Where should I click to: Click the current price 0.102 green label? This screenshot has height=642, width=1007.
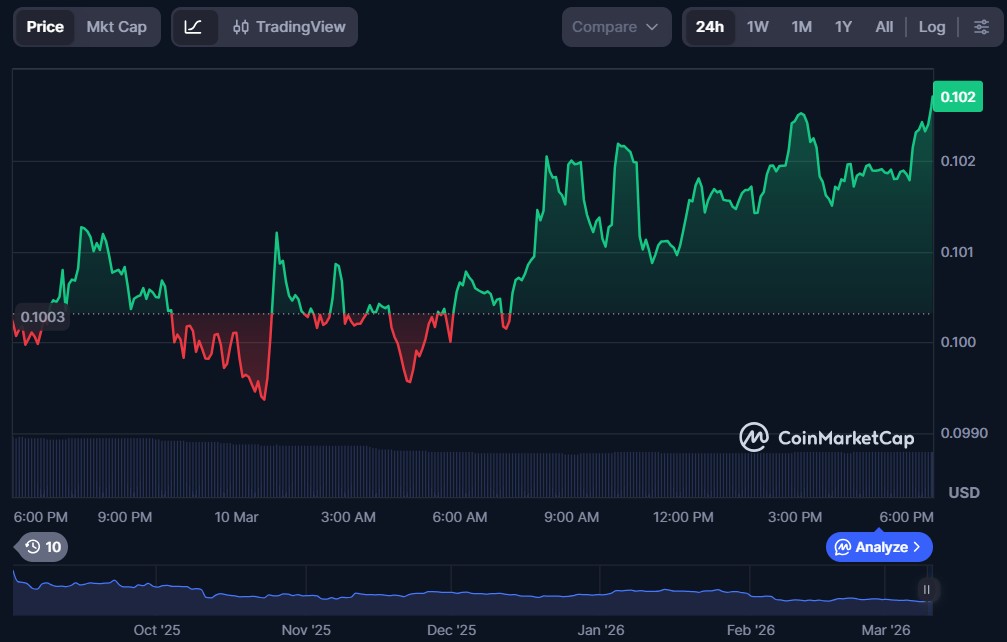958,97
